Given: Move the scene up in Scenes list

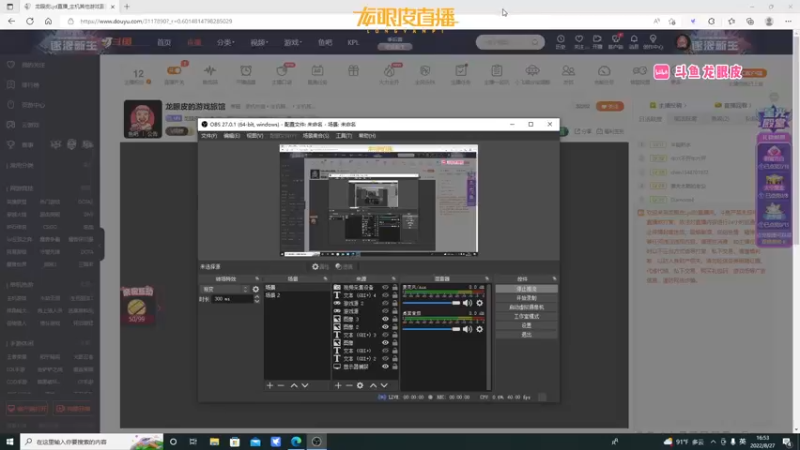Looking at the screenshot, I should pos(294,386).
